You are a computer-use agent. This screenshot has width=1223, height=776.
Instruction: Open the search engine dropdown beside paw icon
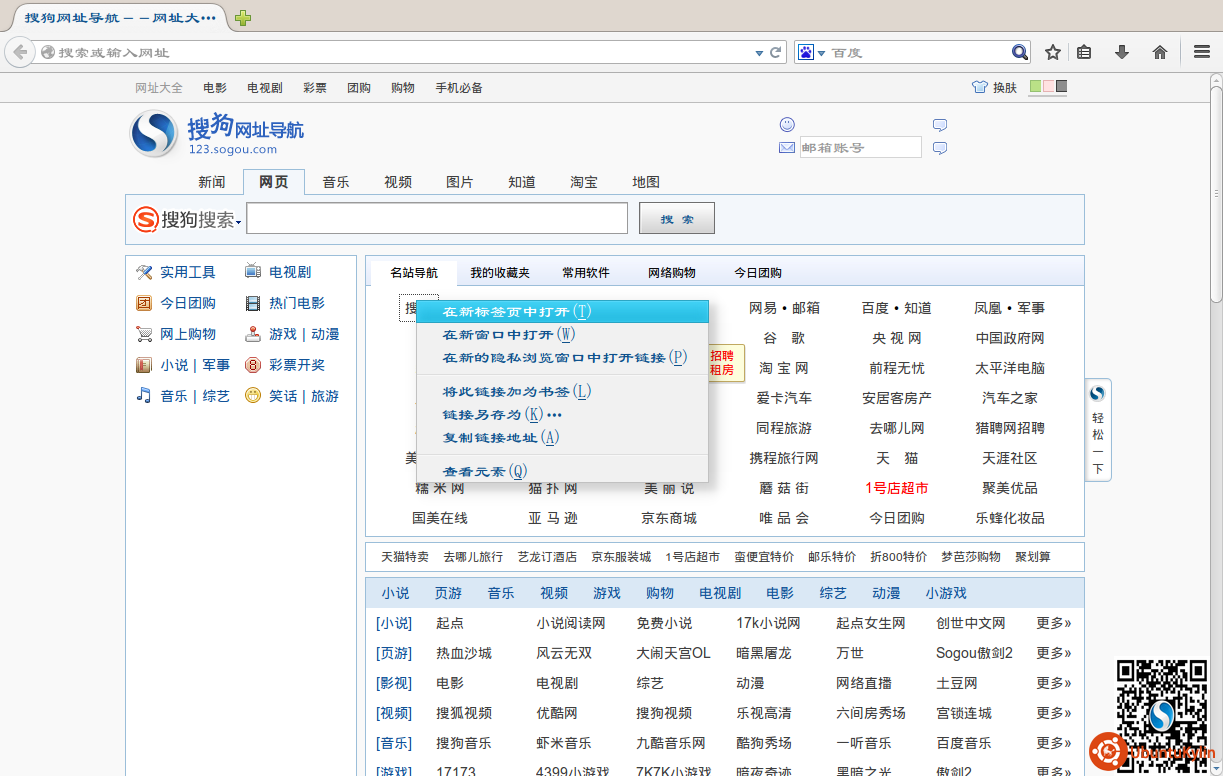(821, 53)
